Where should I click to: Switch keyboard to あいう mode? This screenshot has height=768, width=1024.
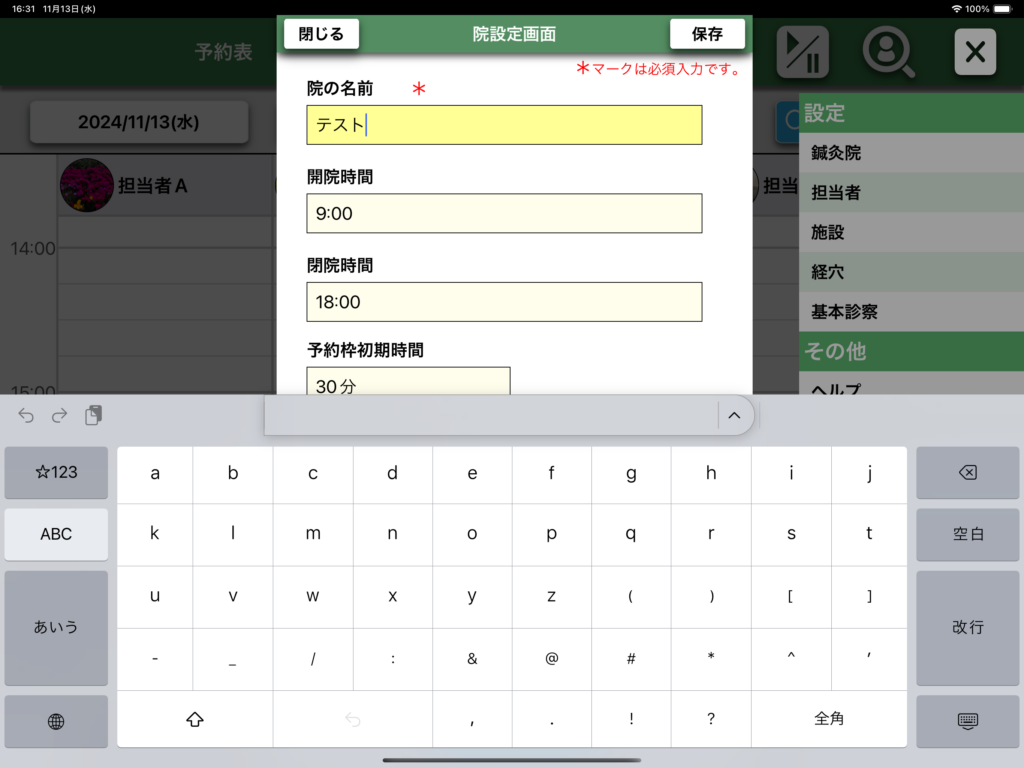pos(56,627)
